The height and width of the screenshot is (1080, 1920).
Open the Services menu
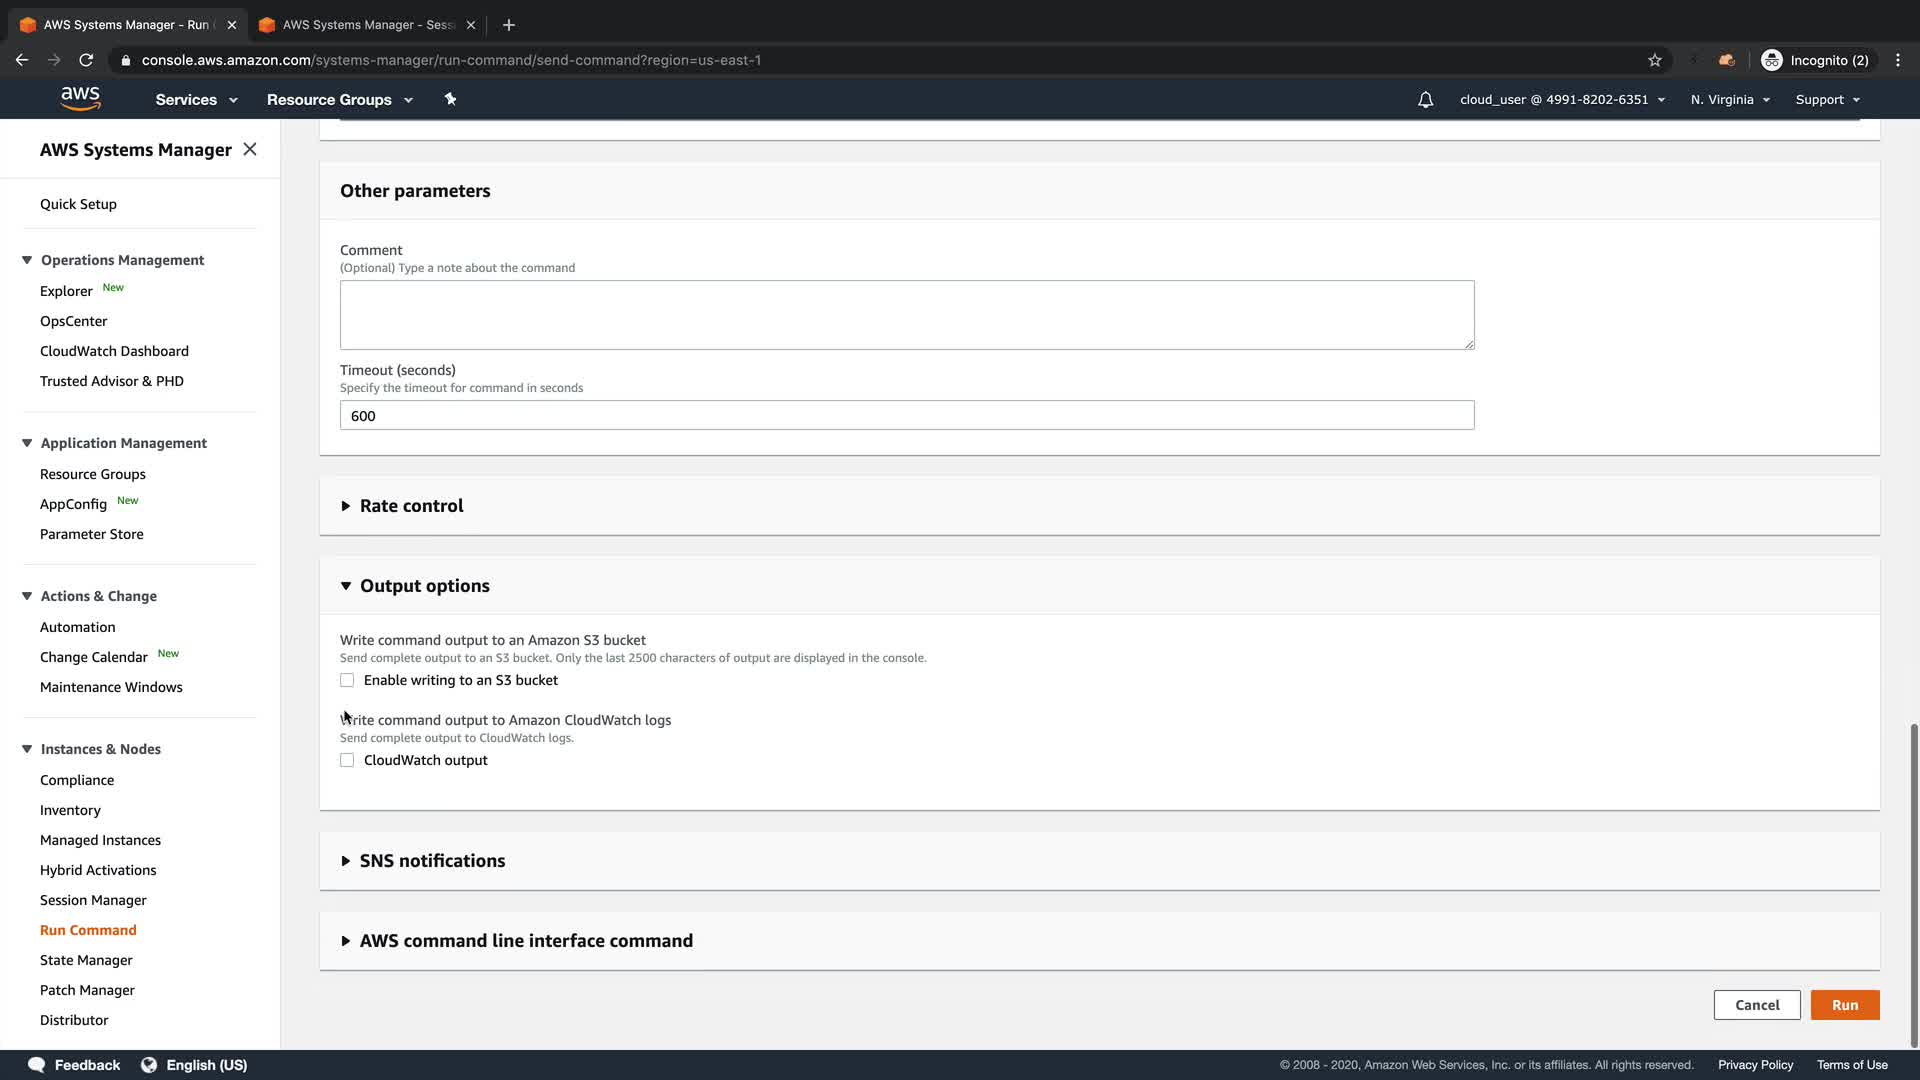[x=196, y=100]
